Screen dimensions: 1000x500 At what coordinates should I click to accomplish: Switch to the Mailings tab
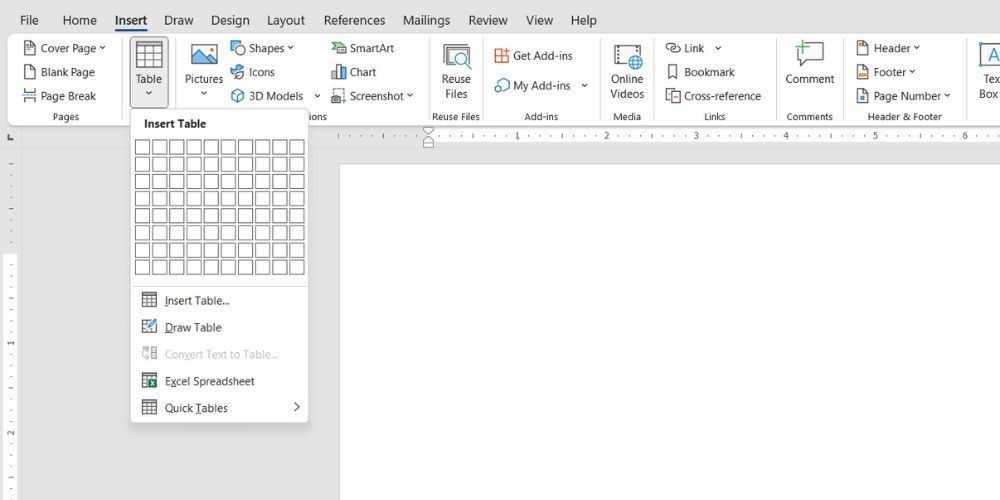pyautogui.click(x=427, y=20)
